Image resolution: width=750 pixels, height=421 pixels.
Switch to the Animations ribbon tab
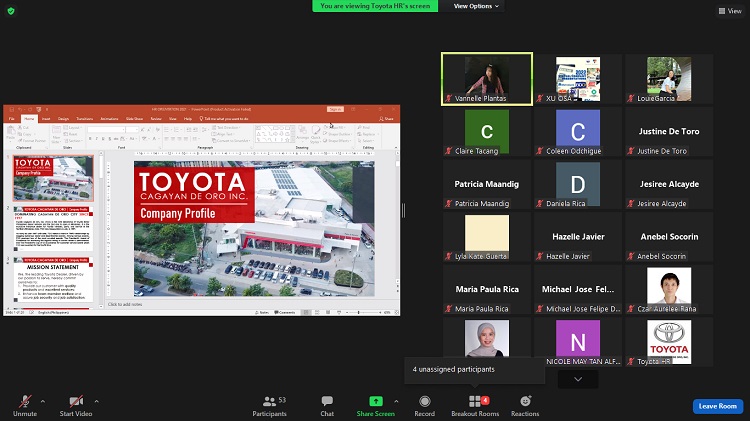click(110, 119)
